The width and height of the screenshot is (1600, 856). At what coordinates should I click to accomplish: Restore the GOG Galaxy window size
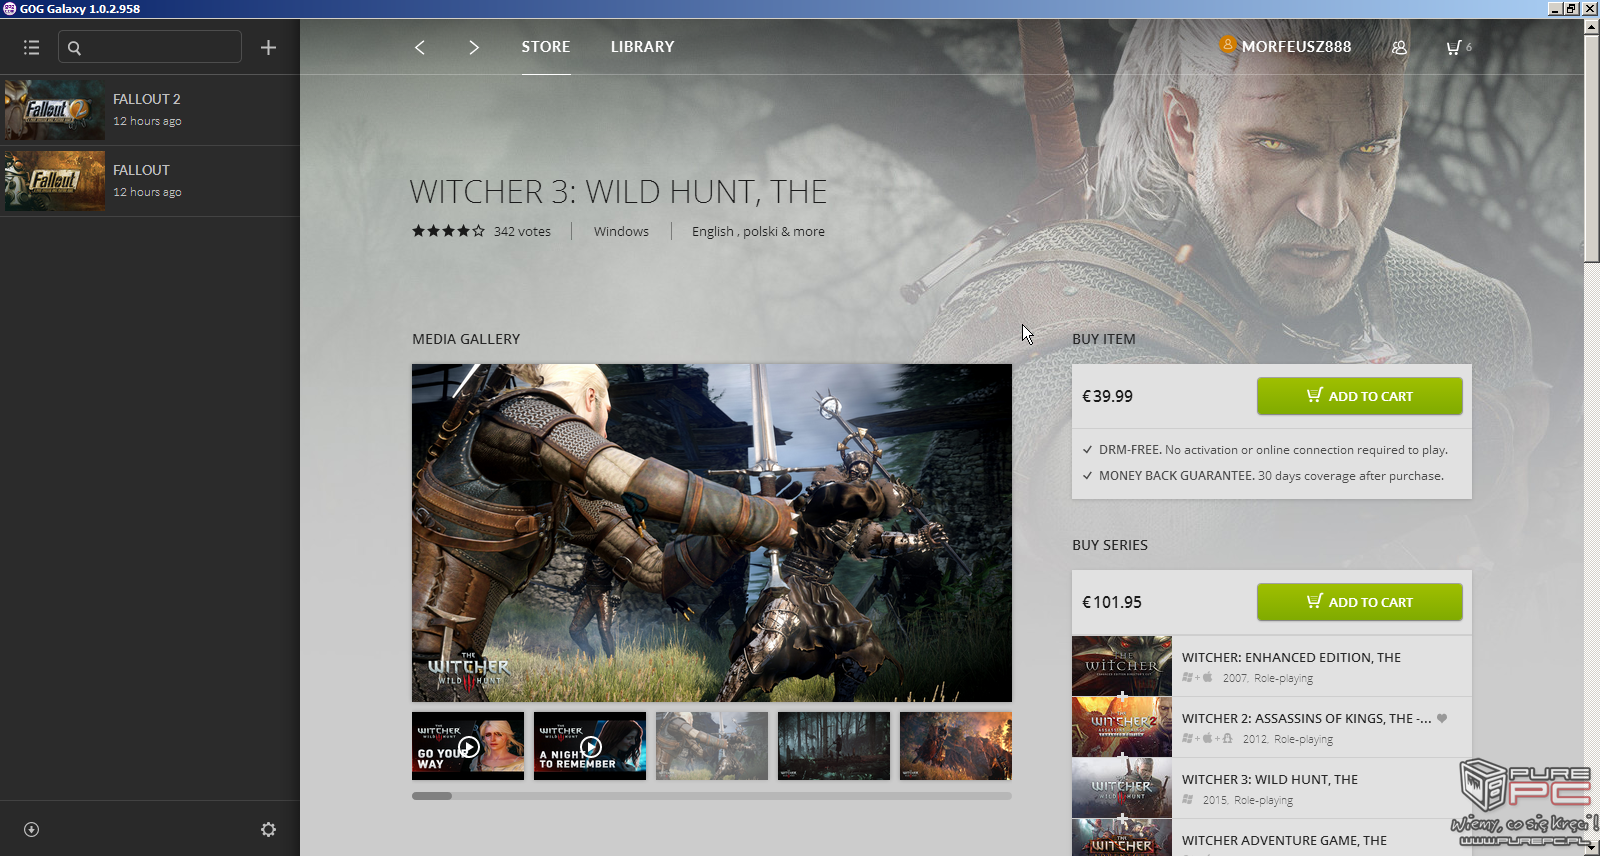tap(1571, 8)
